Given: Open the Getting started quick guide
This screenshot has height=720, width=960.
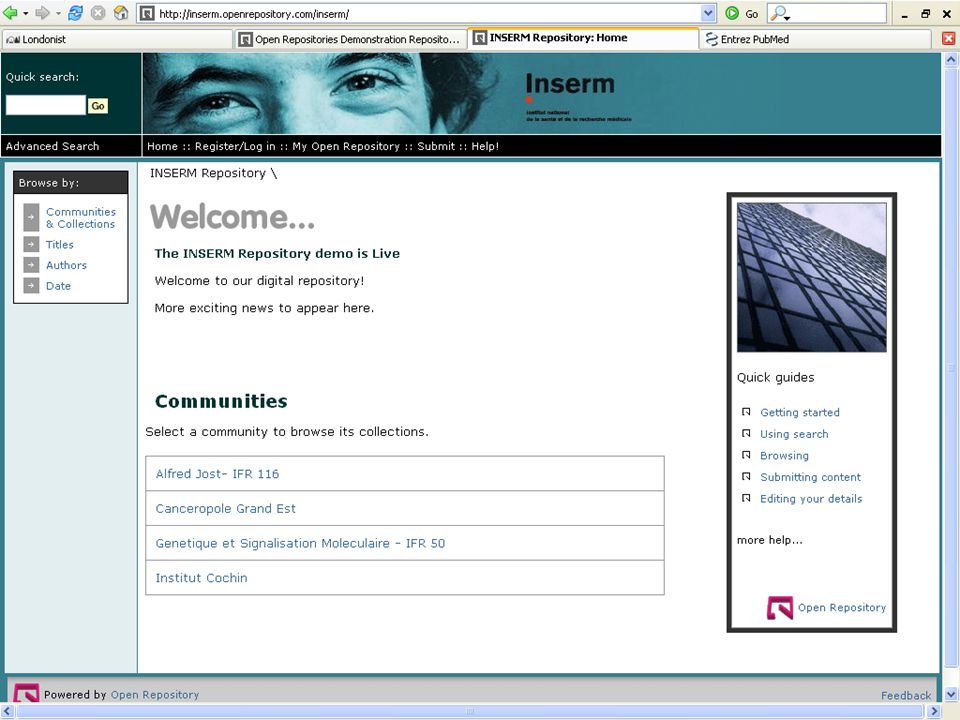Looking at the screenshot, I should 800,413.
